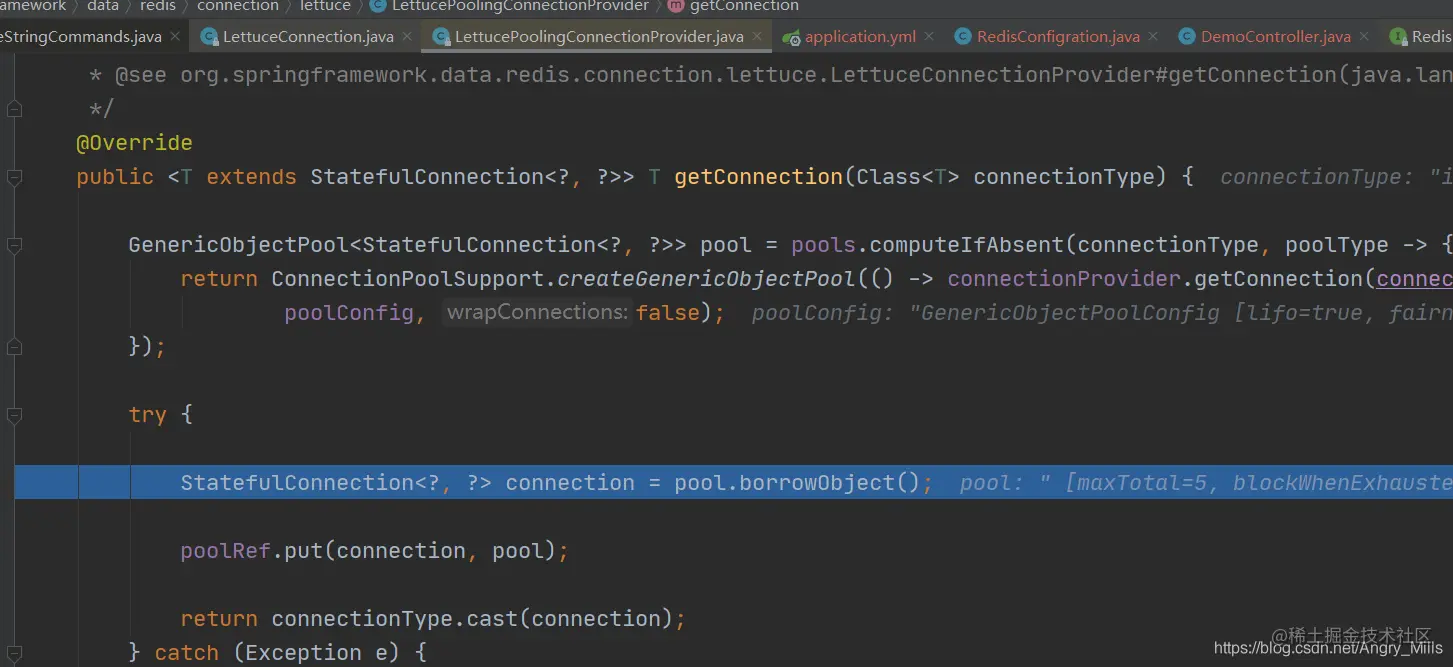Close the application.yml tab
The width and height of the screenshot is (1453, 667).
pos(929,36)
